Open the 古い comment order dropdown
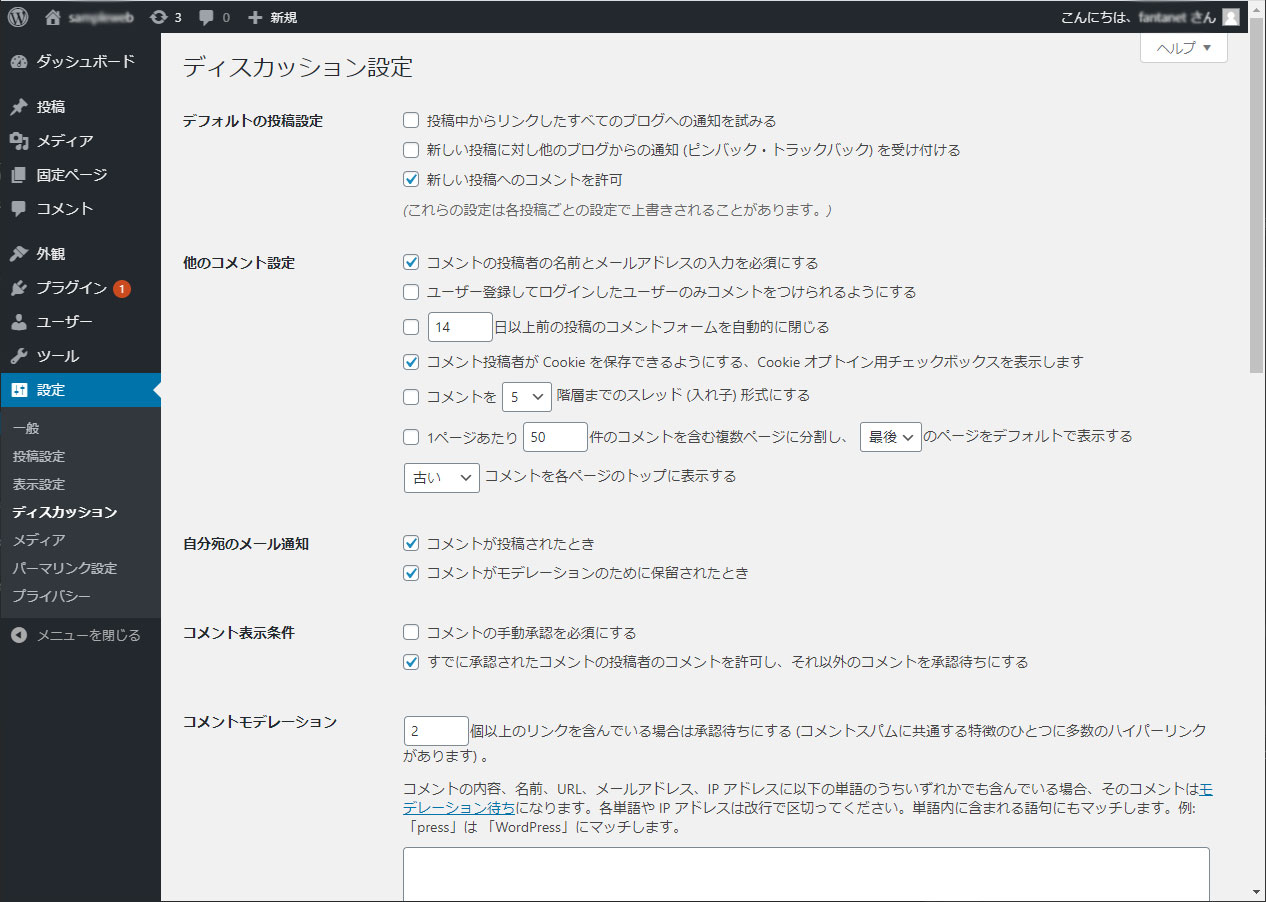This screenshot has height=902, width=1266. pos(441,477)
